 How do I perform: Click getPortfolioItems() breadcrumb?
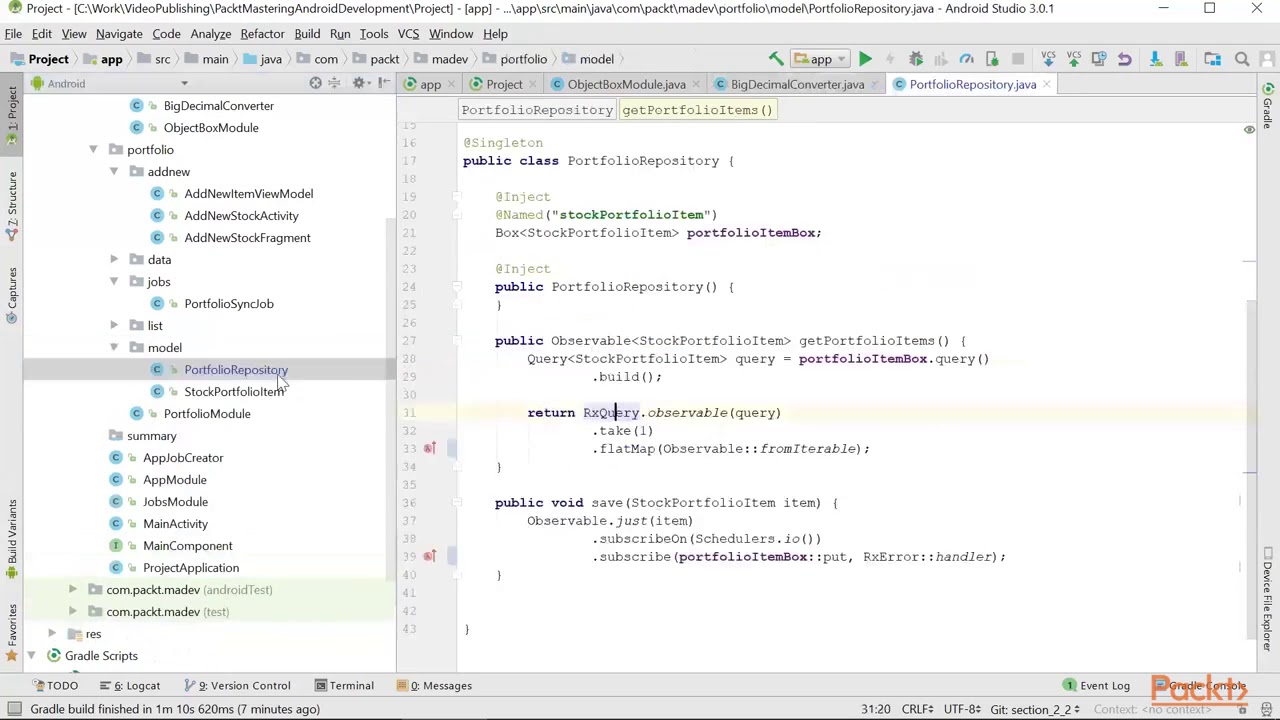click(697, 110)
